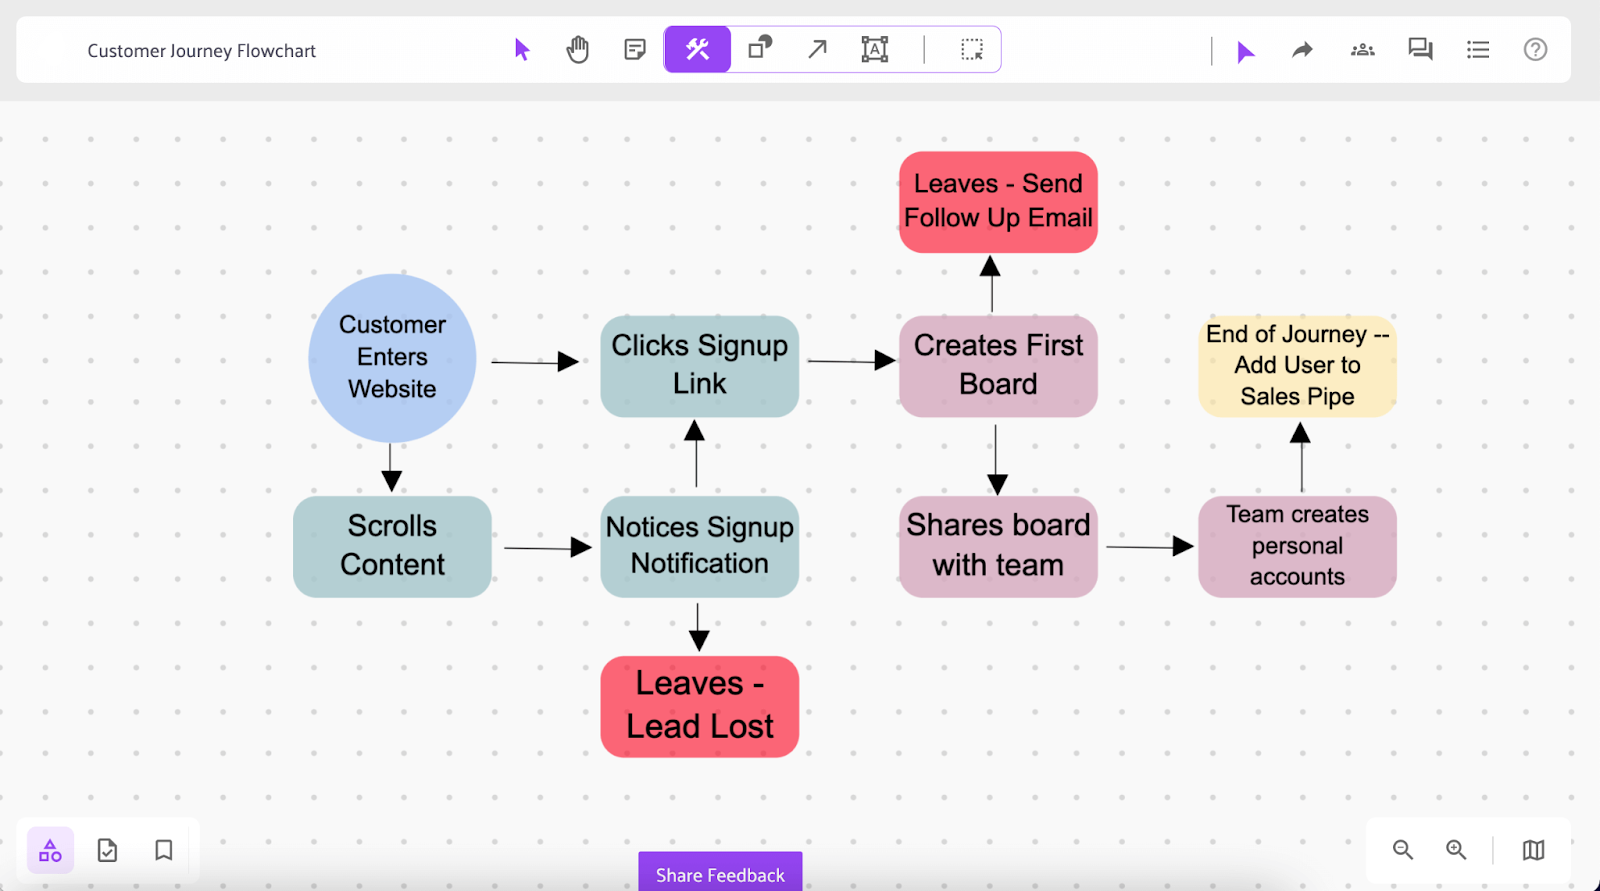Click the Customer Journey Flowchart title

pos(201,51)
